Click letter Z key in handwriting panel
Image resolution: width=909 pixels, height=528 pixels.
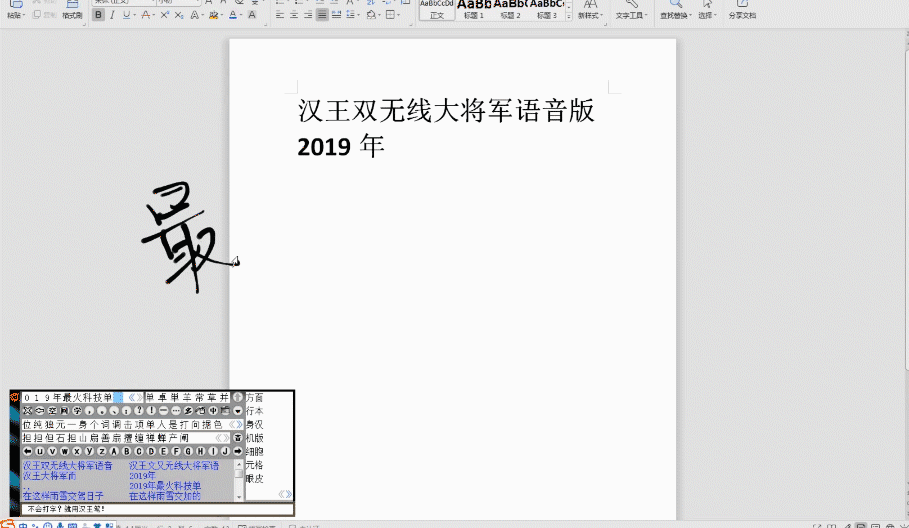101,451
